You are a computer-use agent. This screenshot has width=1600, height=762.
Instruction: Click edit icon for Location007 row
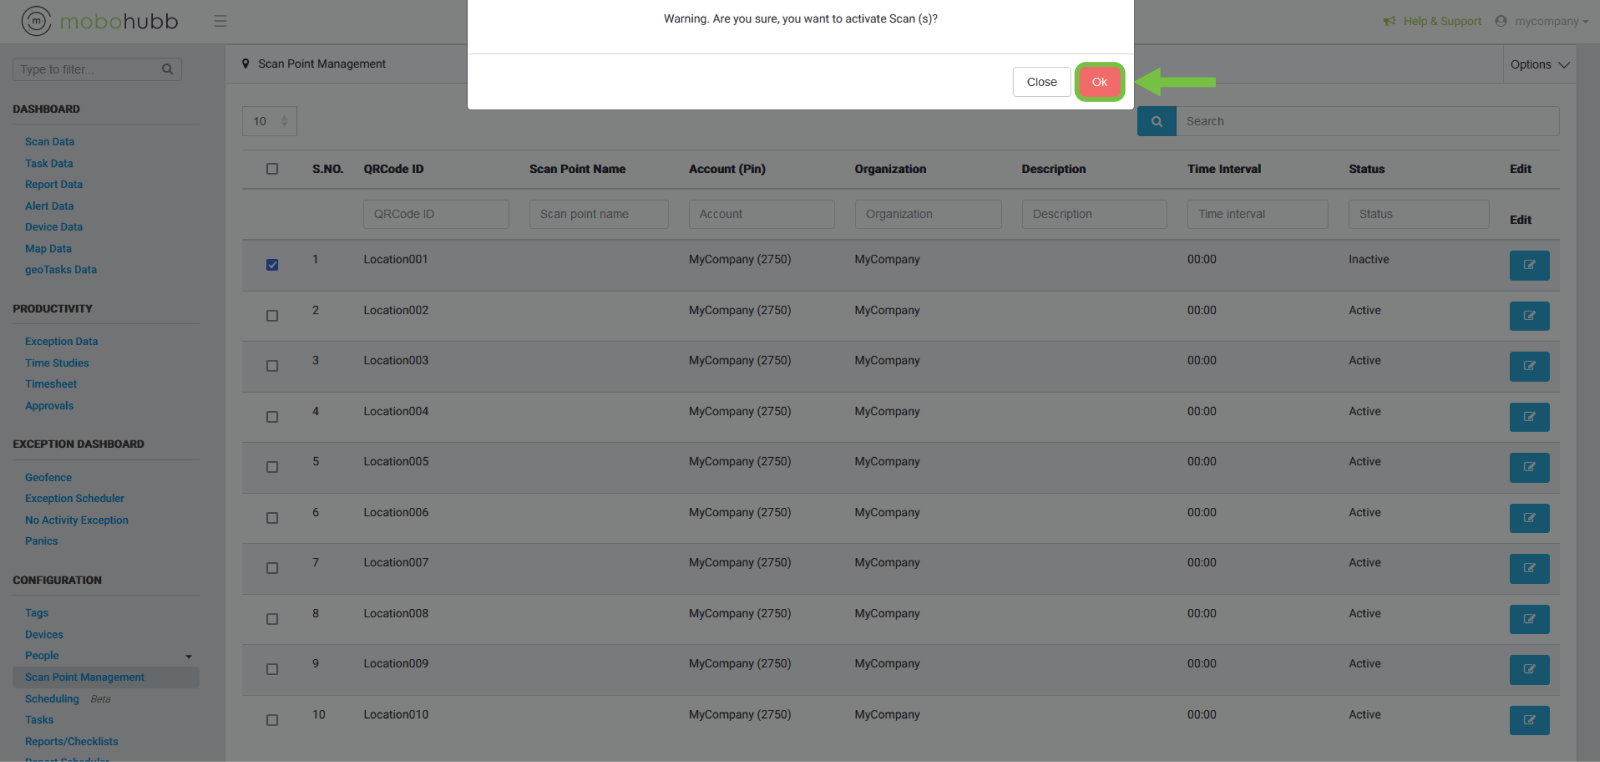tap(1529, 568)
